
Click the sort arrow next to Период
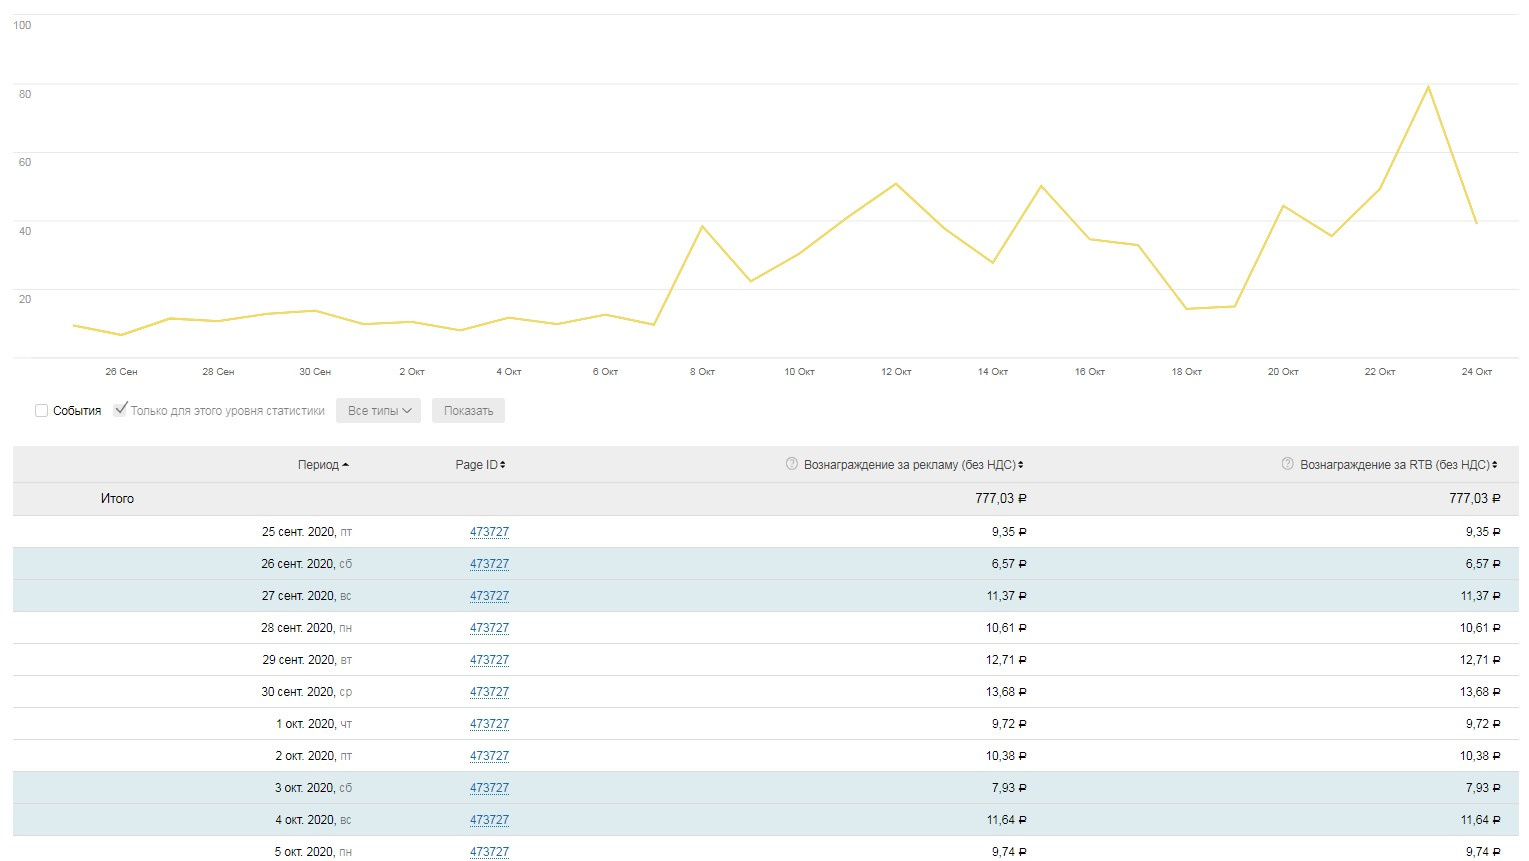coord(346,465)
